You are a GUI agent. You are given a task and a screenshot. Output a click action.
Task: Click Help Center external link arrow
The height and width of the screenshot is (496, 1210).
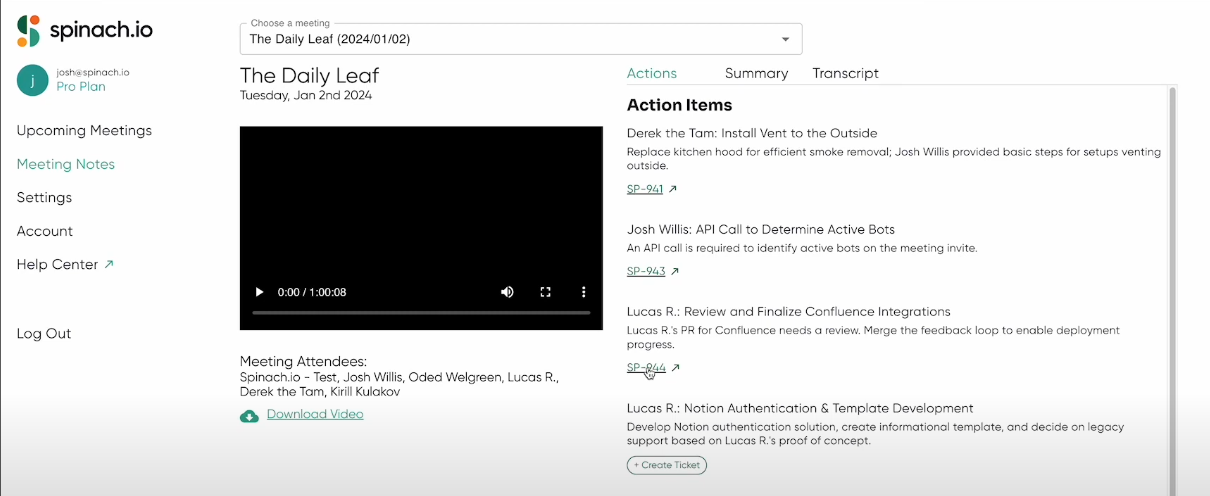point(109,264)
